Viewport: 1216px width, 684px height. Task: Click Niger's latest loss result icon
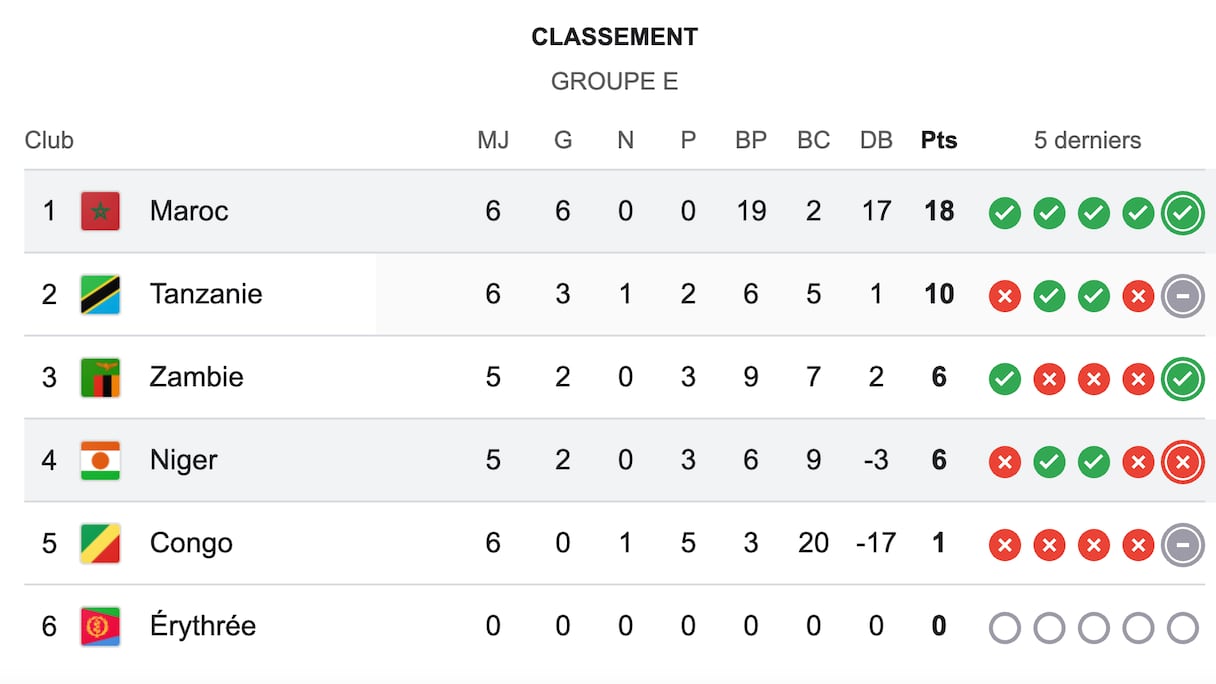pos(1182,461)
